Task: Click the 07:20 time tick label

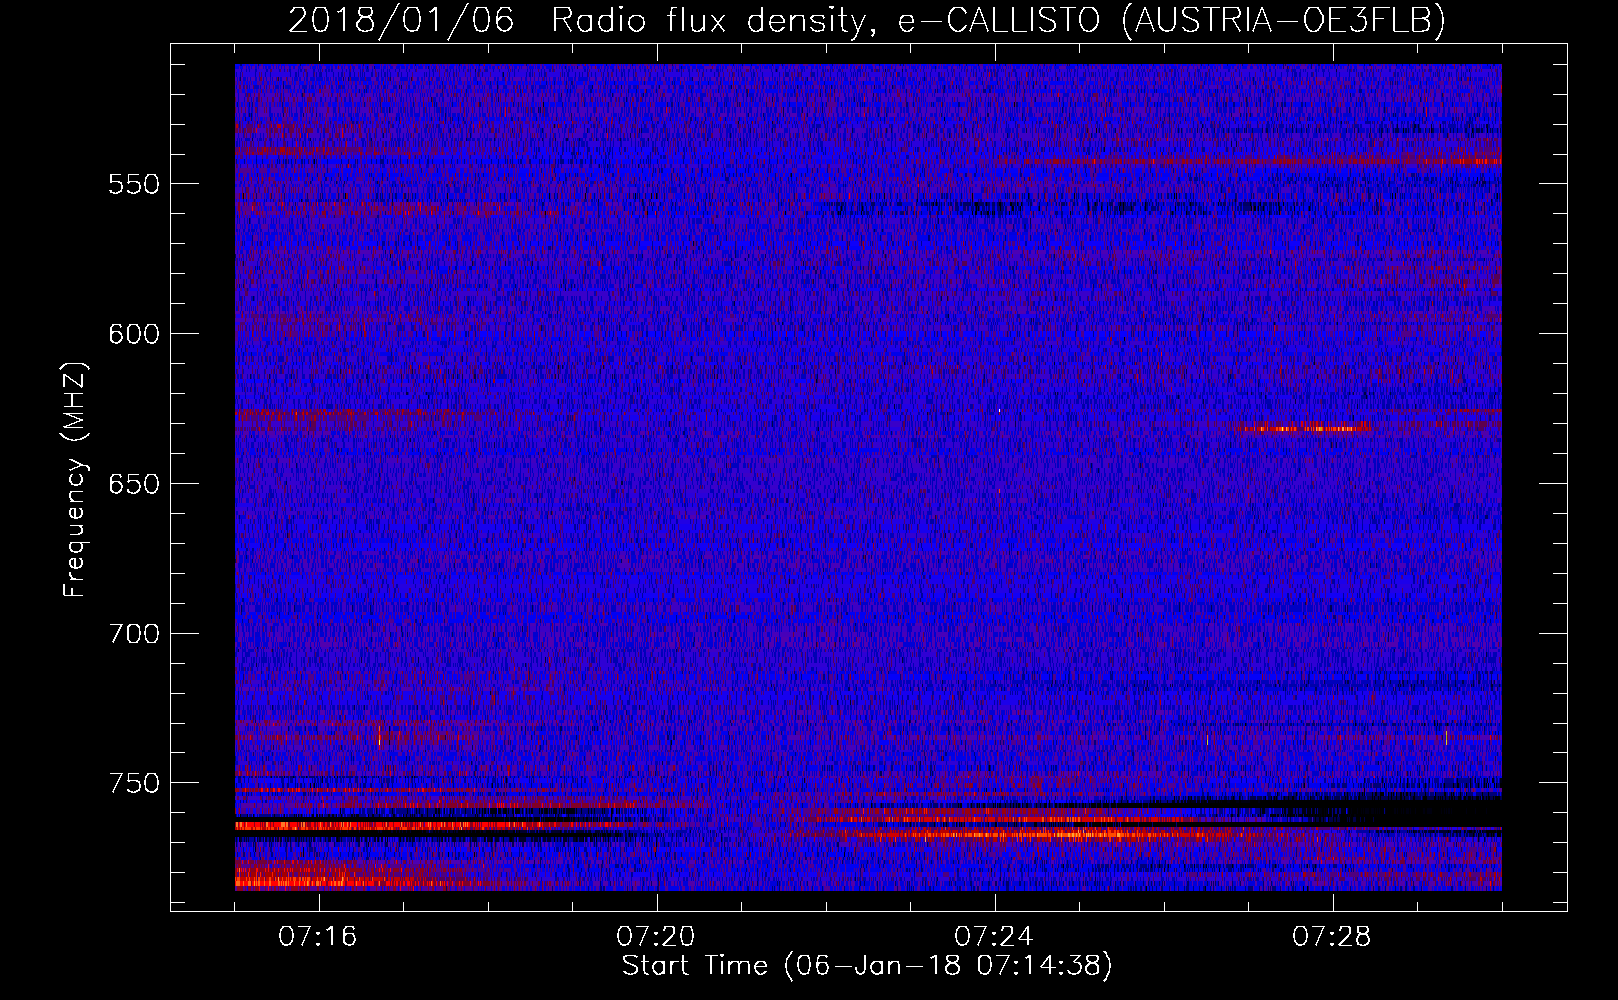Action: pos(656,937)
